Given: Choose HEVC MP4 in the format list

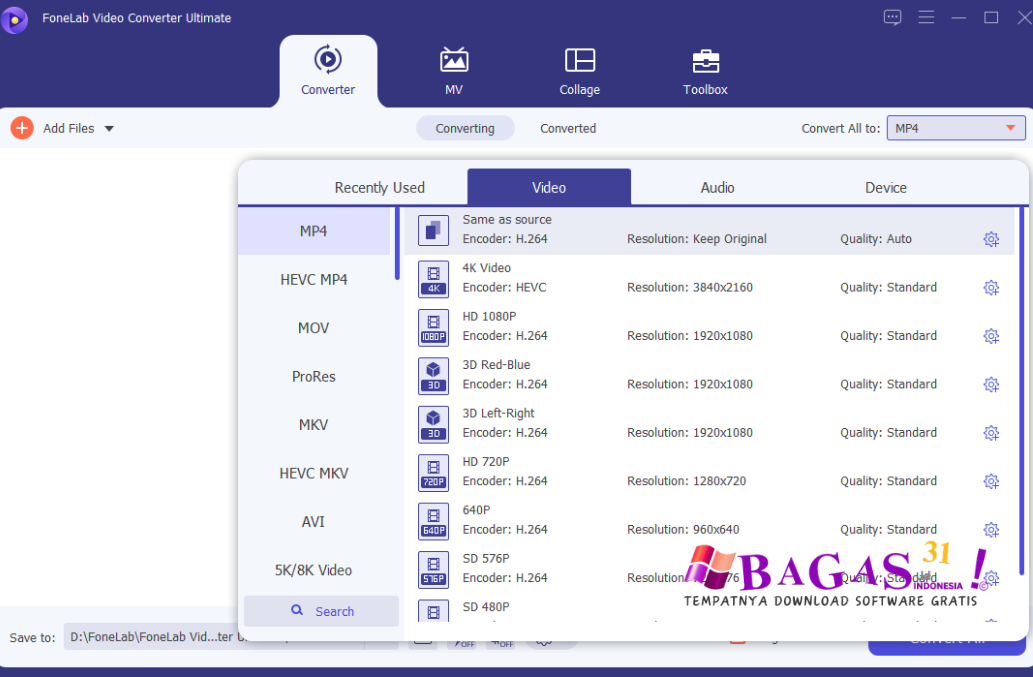Looking at the screenshot, I should pos(314,279).
